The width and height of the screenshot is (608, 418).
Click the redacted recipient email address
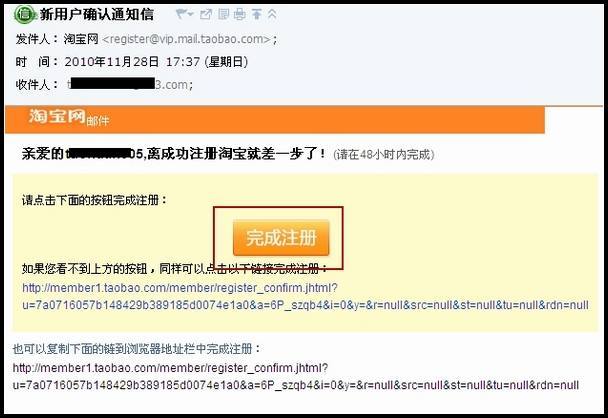click(128, 84)
